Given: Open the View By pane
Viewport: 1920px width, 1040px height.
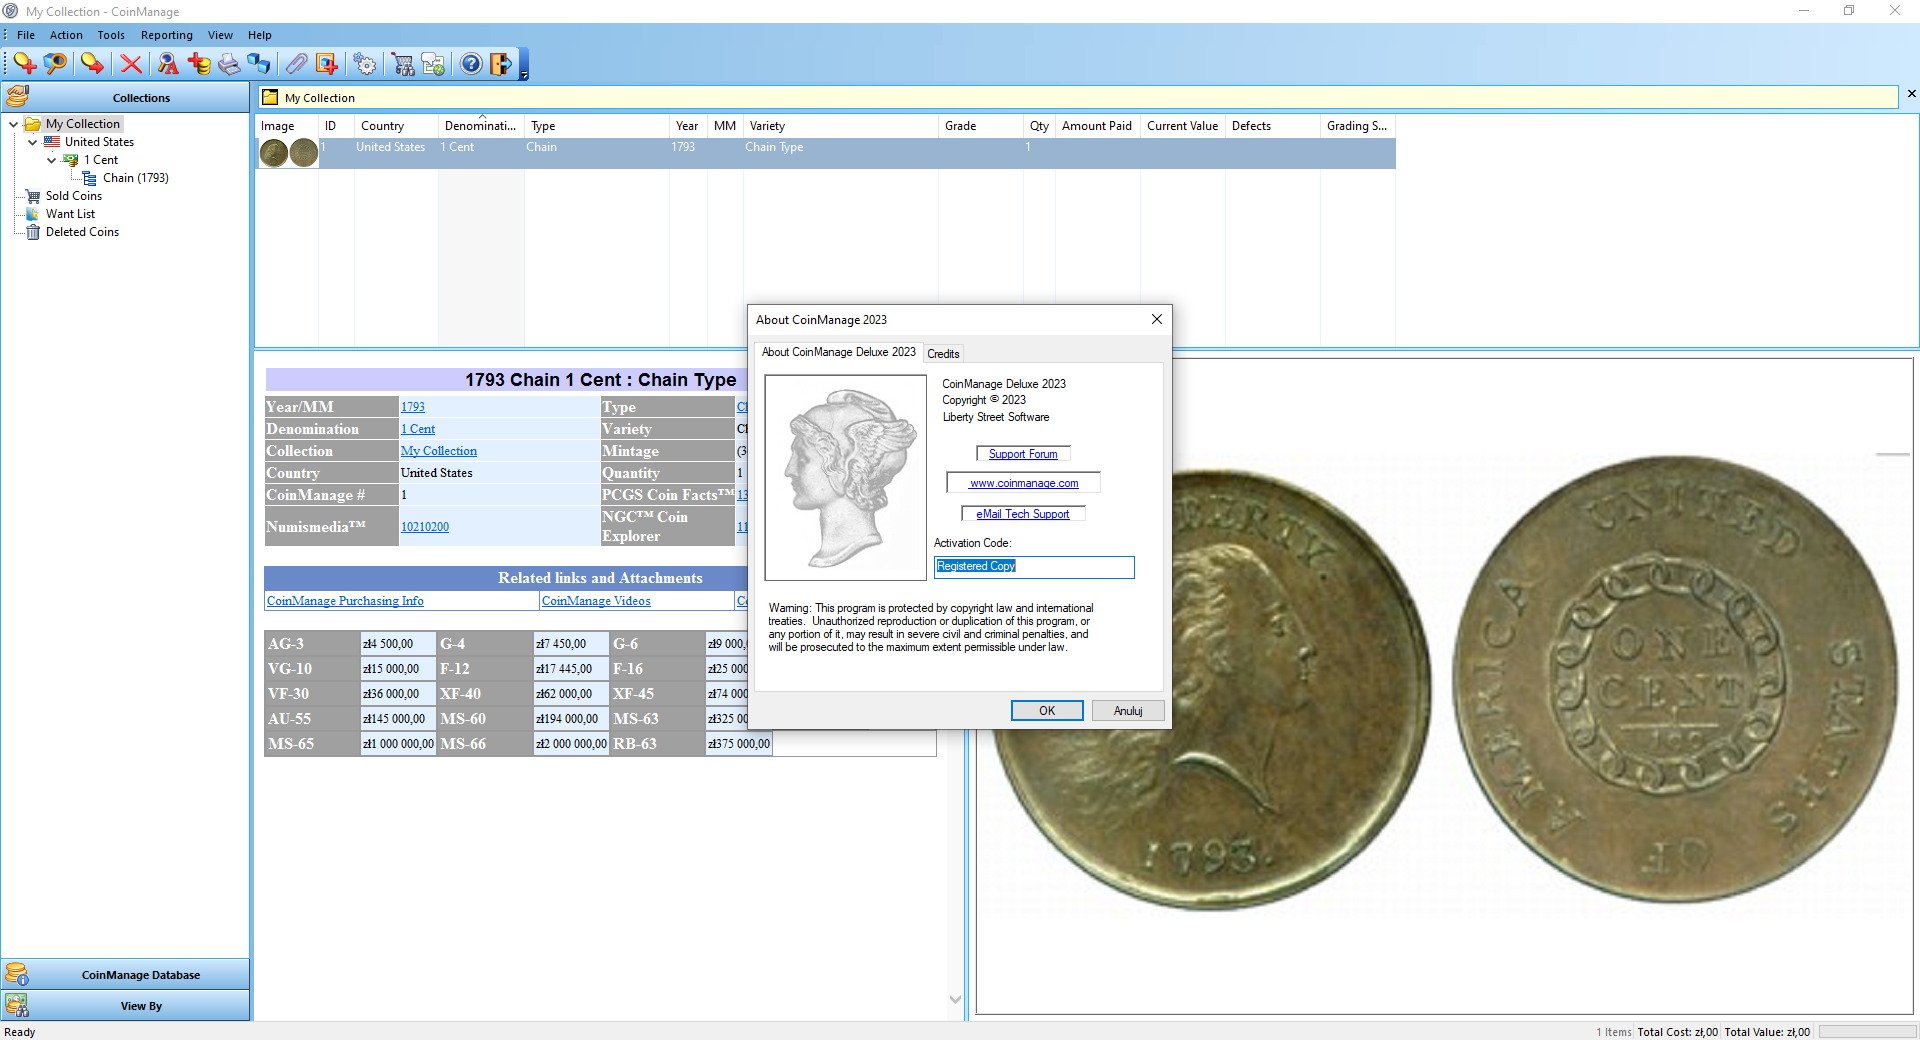Looking at the screenshot, I should click(125, 1005).
